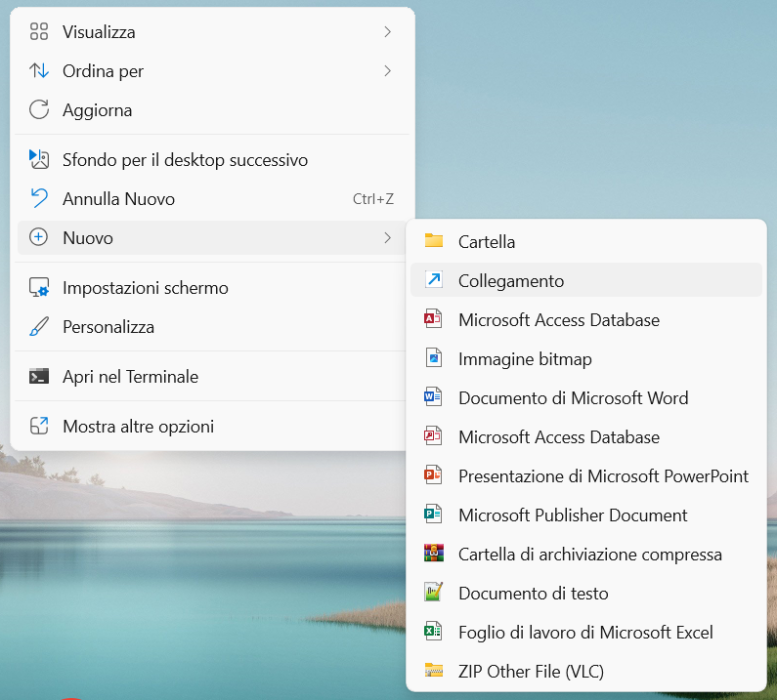Expand the Ordina per submenu arrow
777x700 pixels.
pyautogui.click(x=387, y=71)
